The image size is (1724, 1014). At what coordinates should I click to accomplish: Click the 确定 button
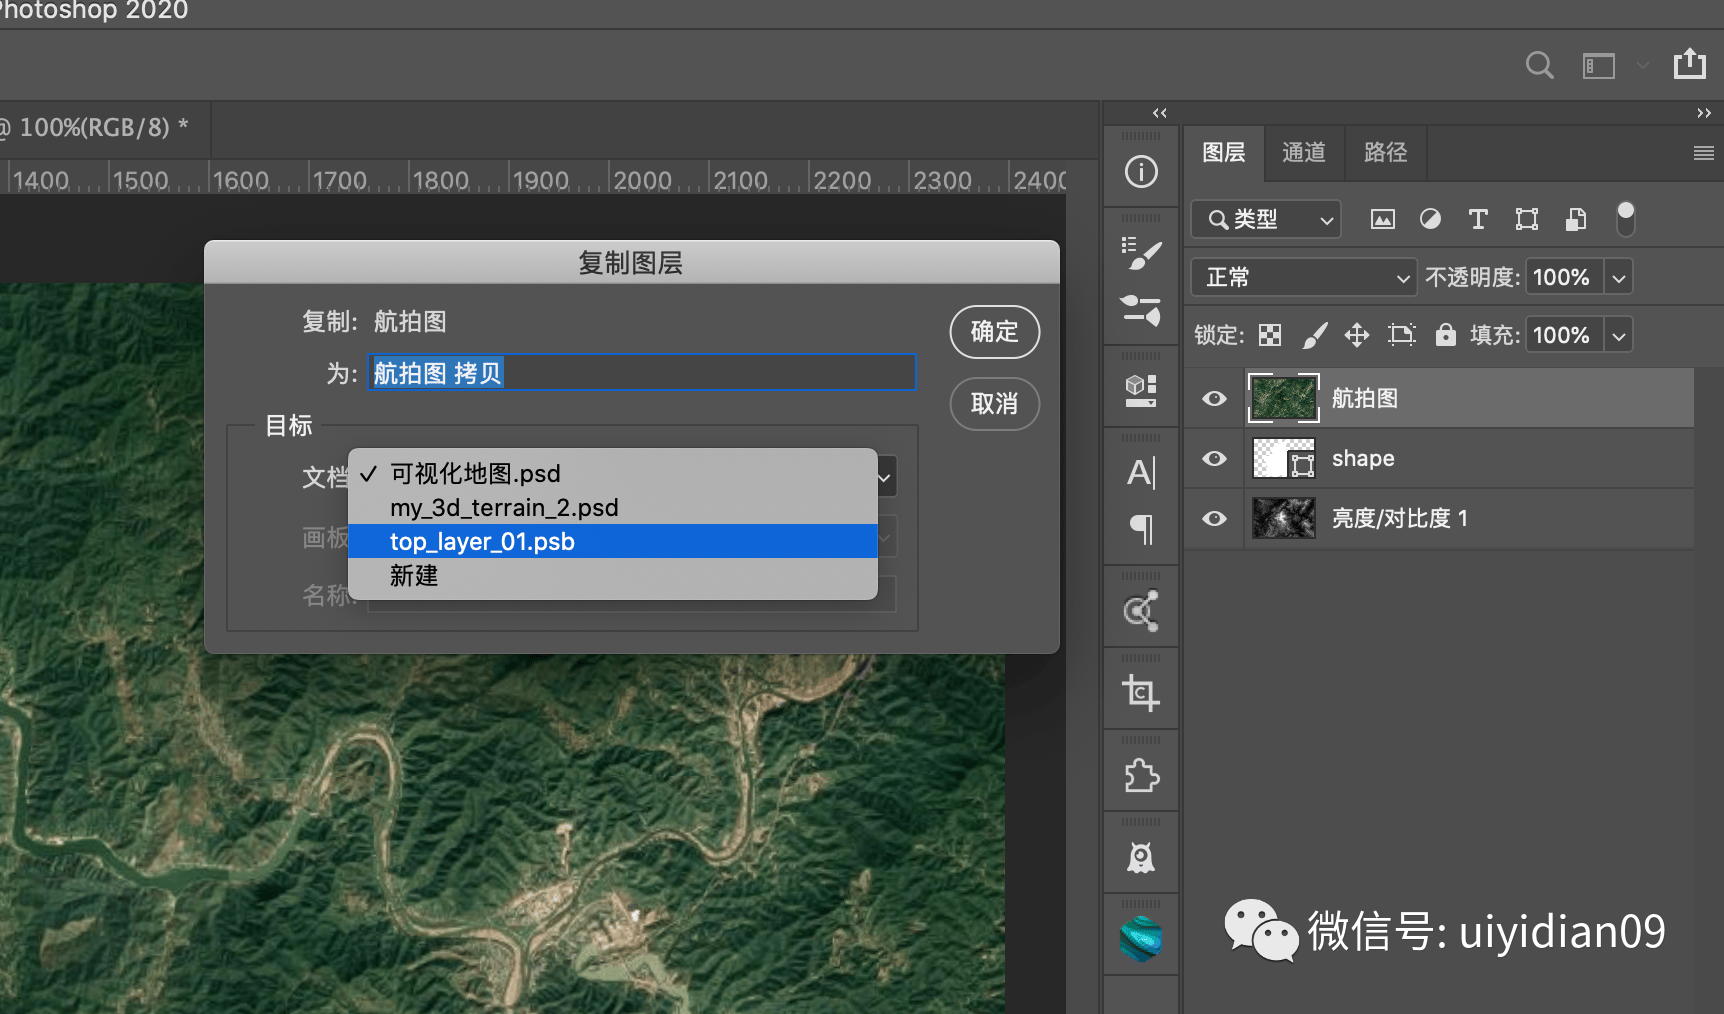pos(994,332)
